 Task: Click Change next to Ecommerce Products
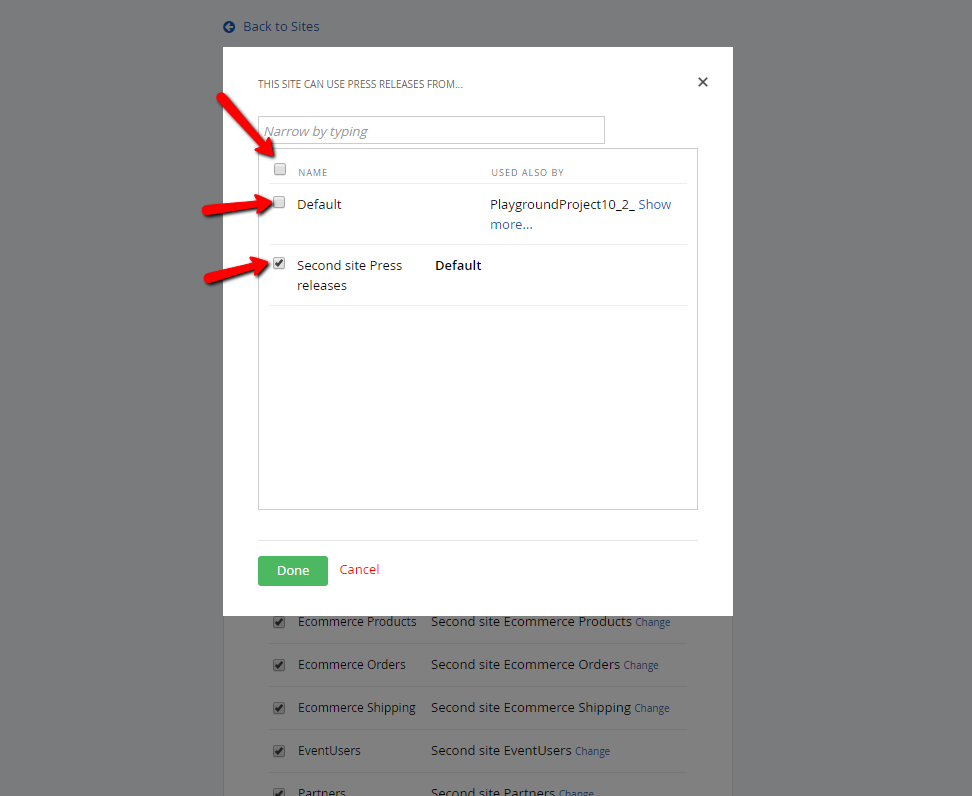(652, 622)
